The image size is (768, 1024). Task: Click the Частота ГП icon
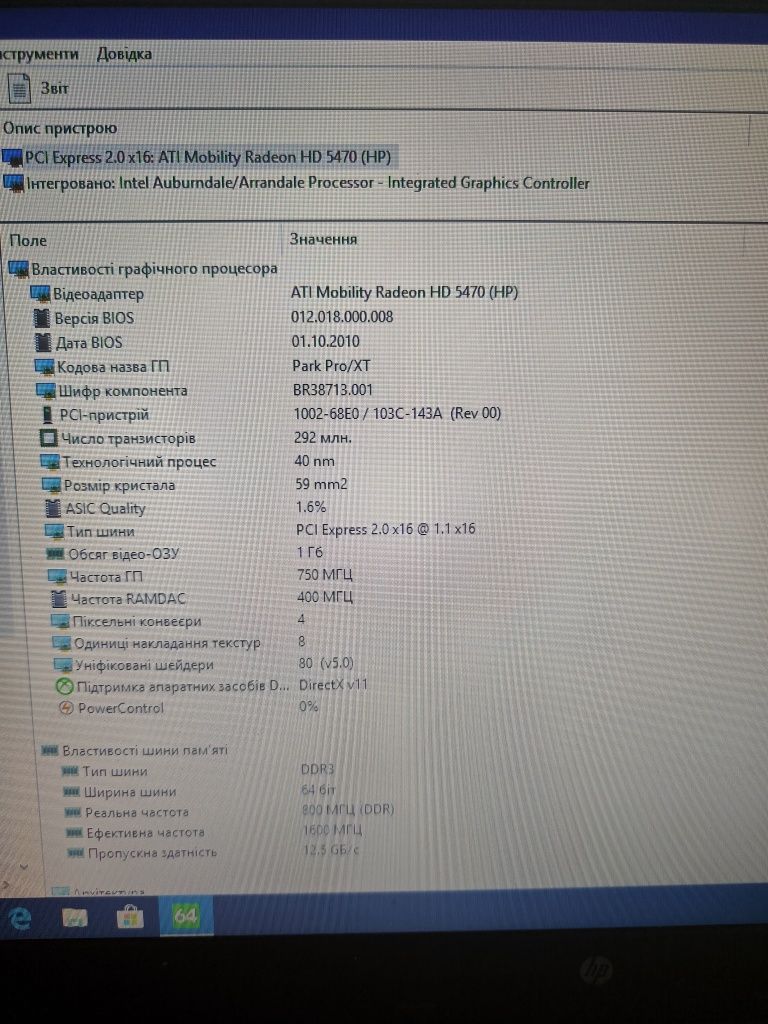tap(57, 577)
